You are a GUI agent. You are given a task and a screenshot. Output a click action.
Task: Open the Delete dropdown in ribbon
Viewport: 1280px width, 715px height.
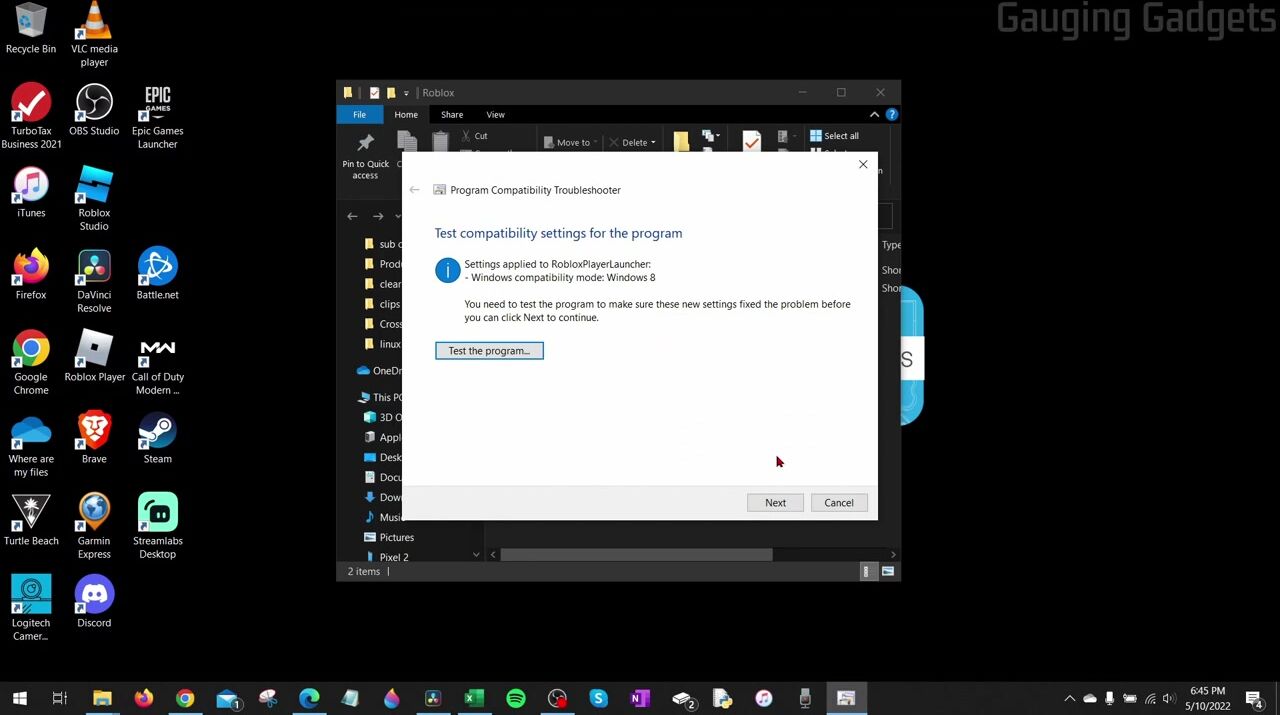(x=633, y=143)
